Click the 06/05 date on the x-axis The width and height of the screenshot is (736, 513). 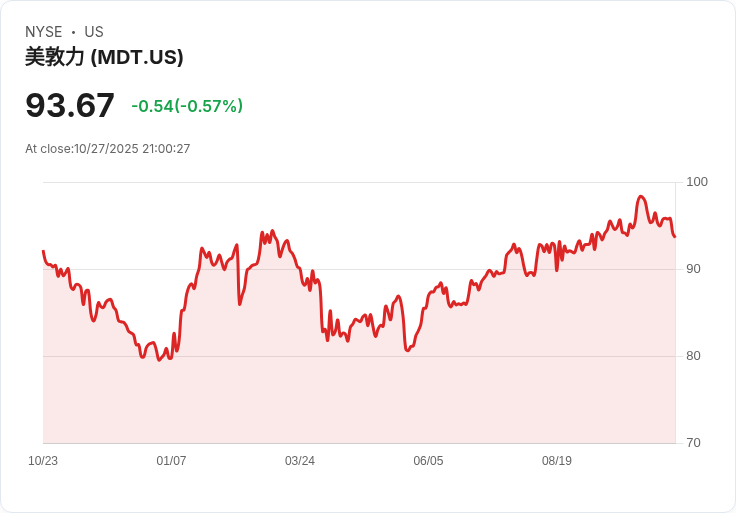428,461
